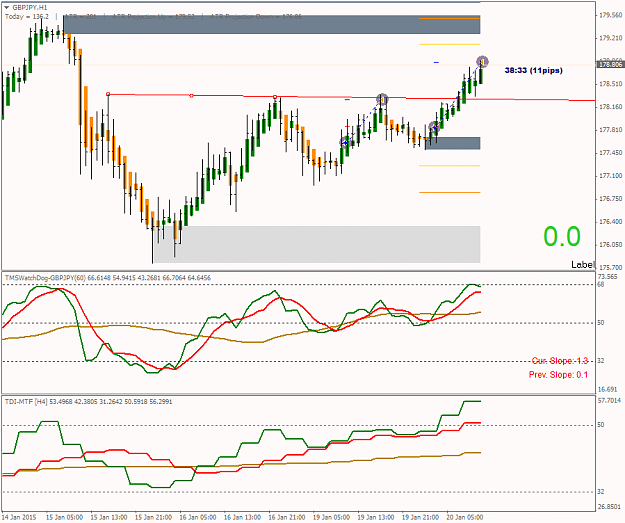Click the 178.160 price scale label
This screenshot has height=523, width=625.
(611, 107)
